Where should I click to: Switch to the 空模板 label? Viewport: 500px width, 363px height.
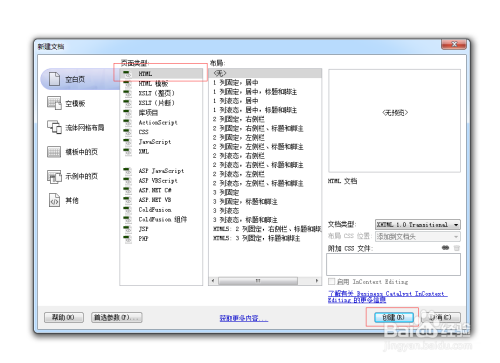[75, 104]
